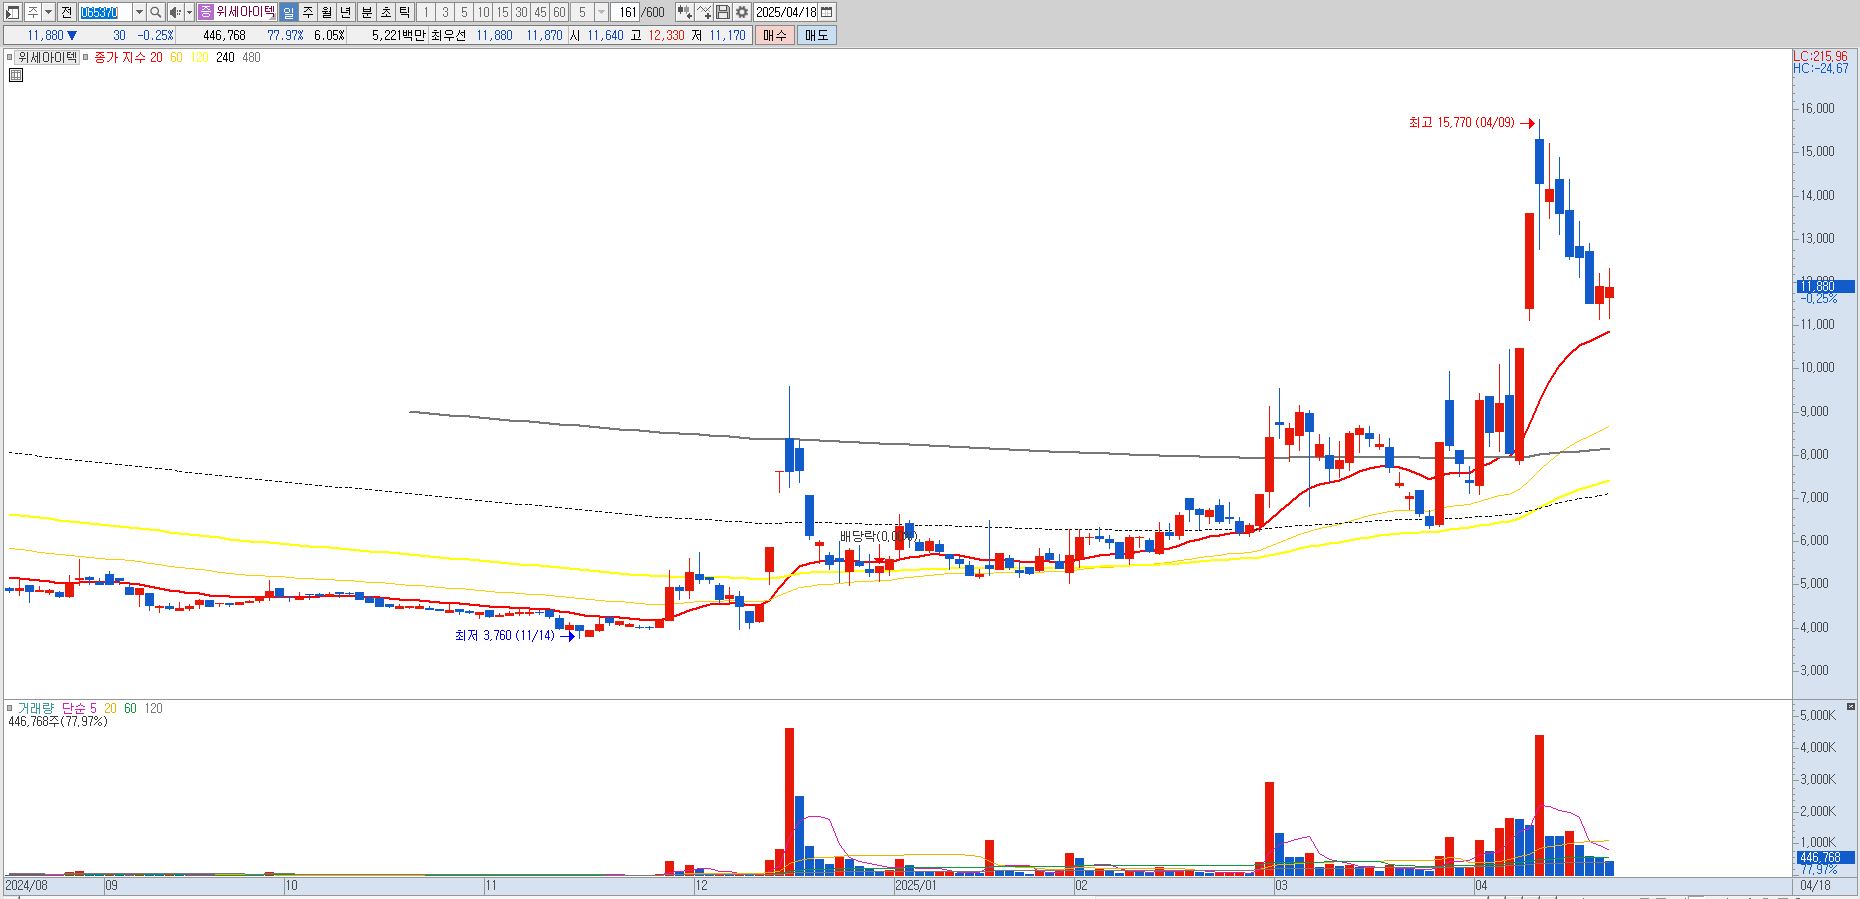Viewport: 1860px width, 899px height.
Task: Open the calendar date picker icon
Action: (827, 12)
